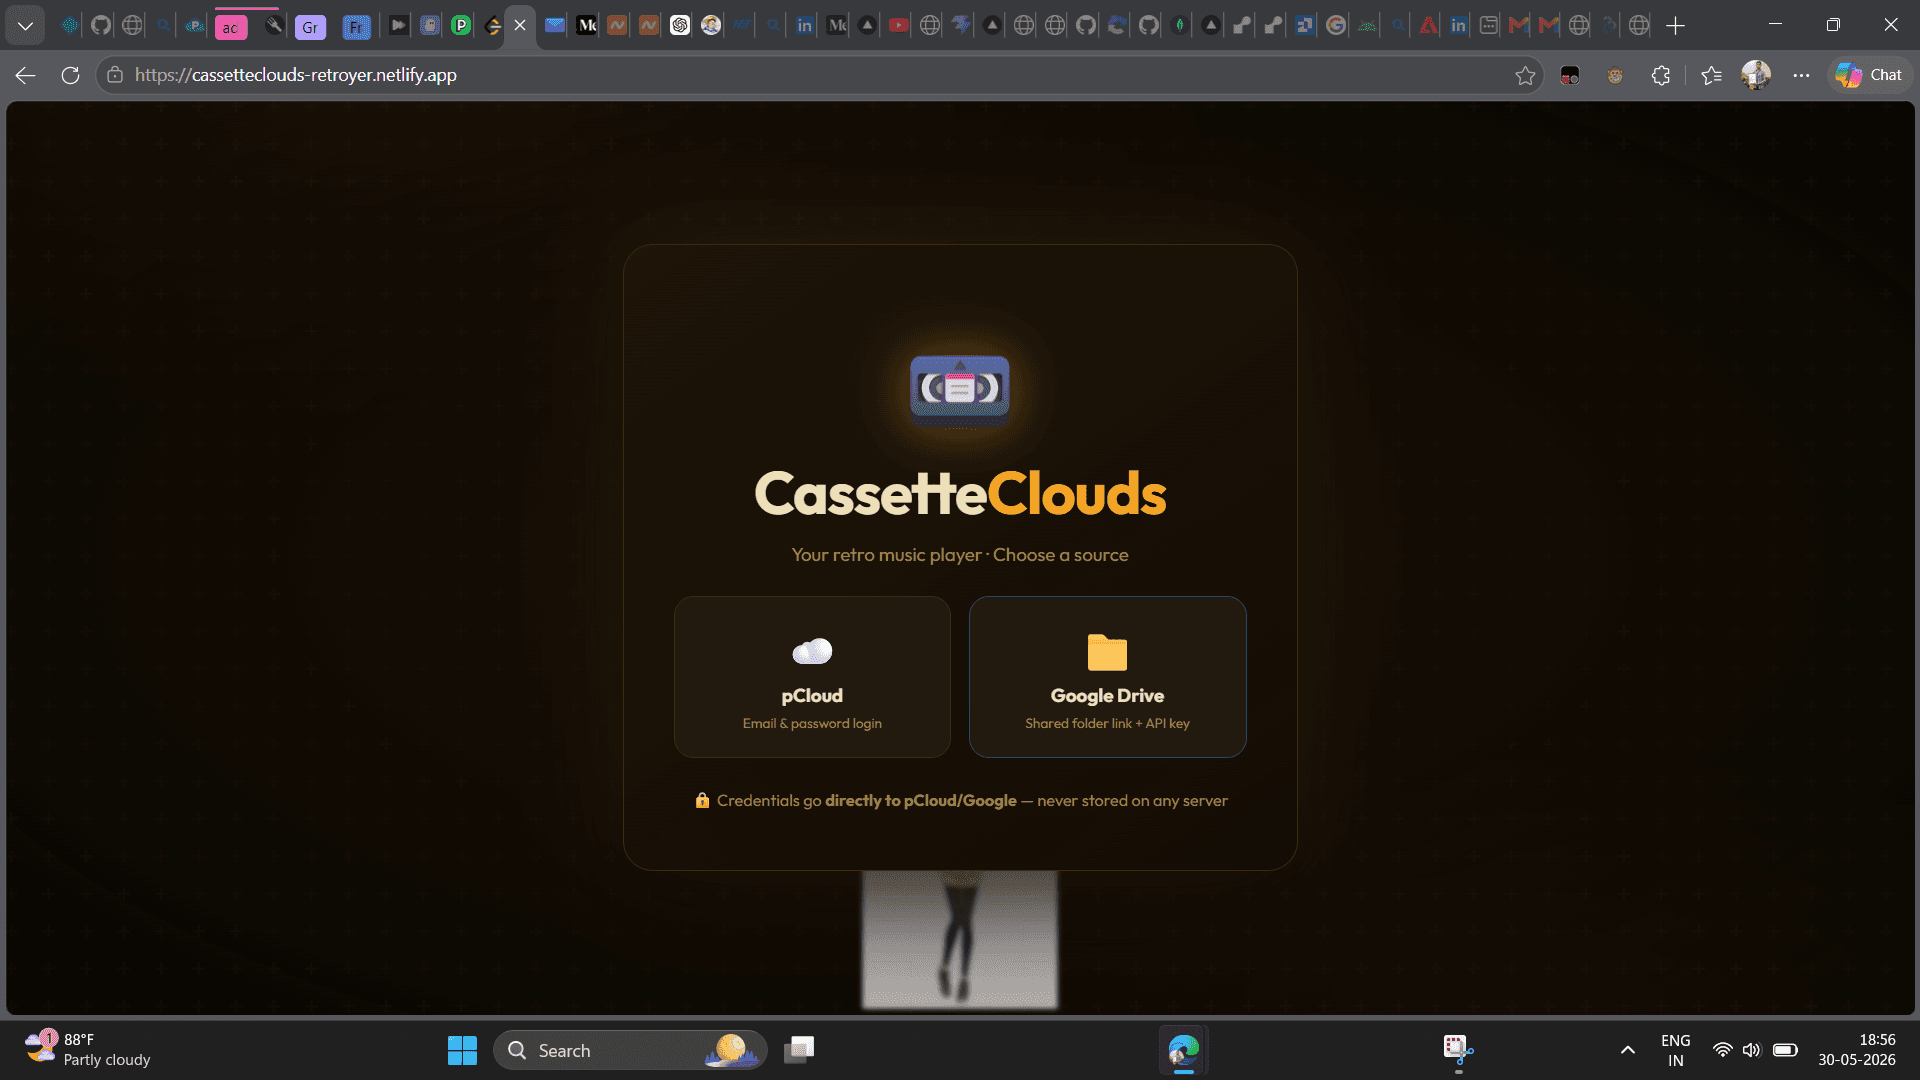Click 'Email & password login' text
The width and height of the screenshot is (1920, 1080).
point(812,723)
